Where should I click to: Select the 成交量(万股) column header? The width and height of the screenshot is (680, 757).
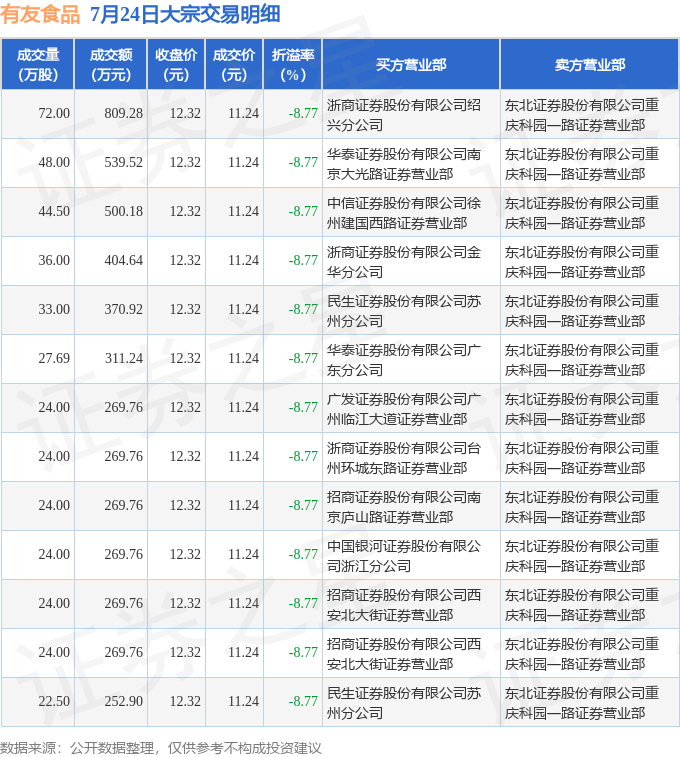click(38, 65)
